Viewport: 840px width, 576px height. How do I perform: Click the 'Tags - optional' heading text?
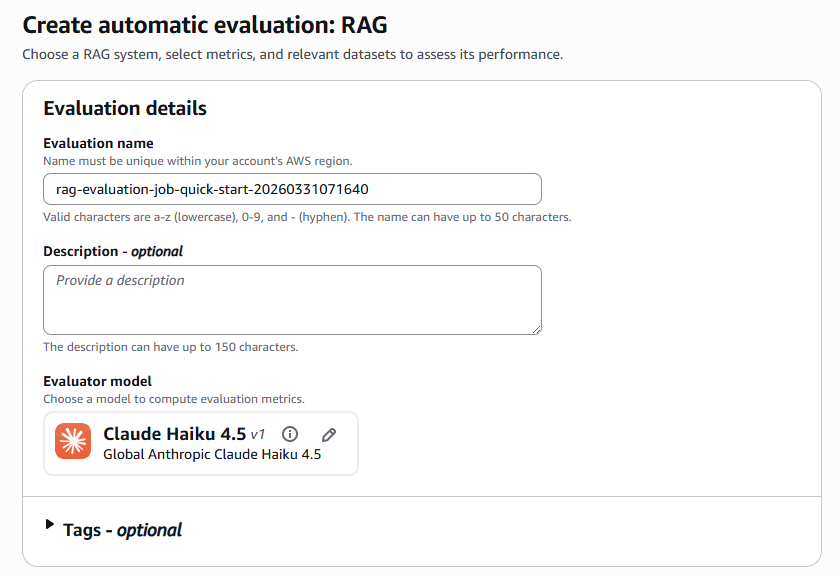[122, 530]
